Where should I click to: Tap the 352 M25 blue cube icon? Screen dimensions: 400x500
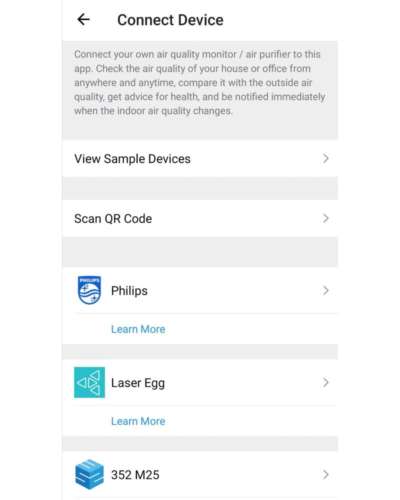click(x=89, y=474)
